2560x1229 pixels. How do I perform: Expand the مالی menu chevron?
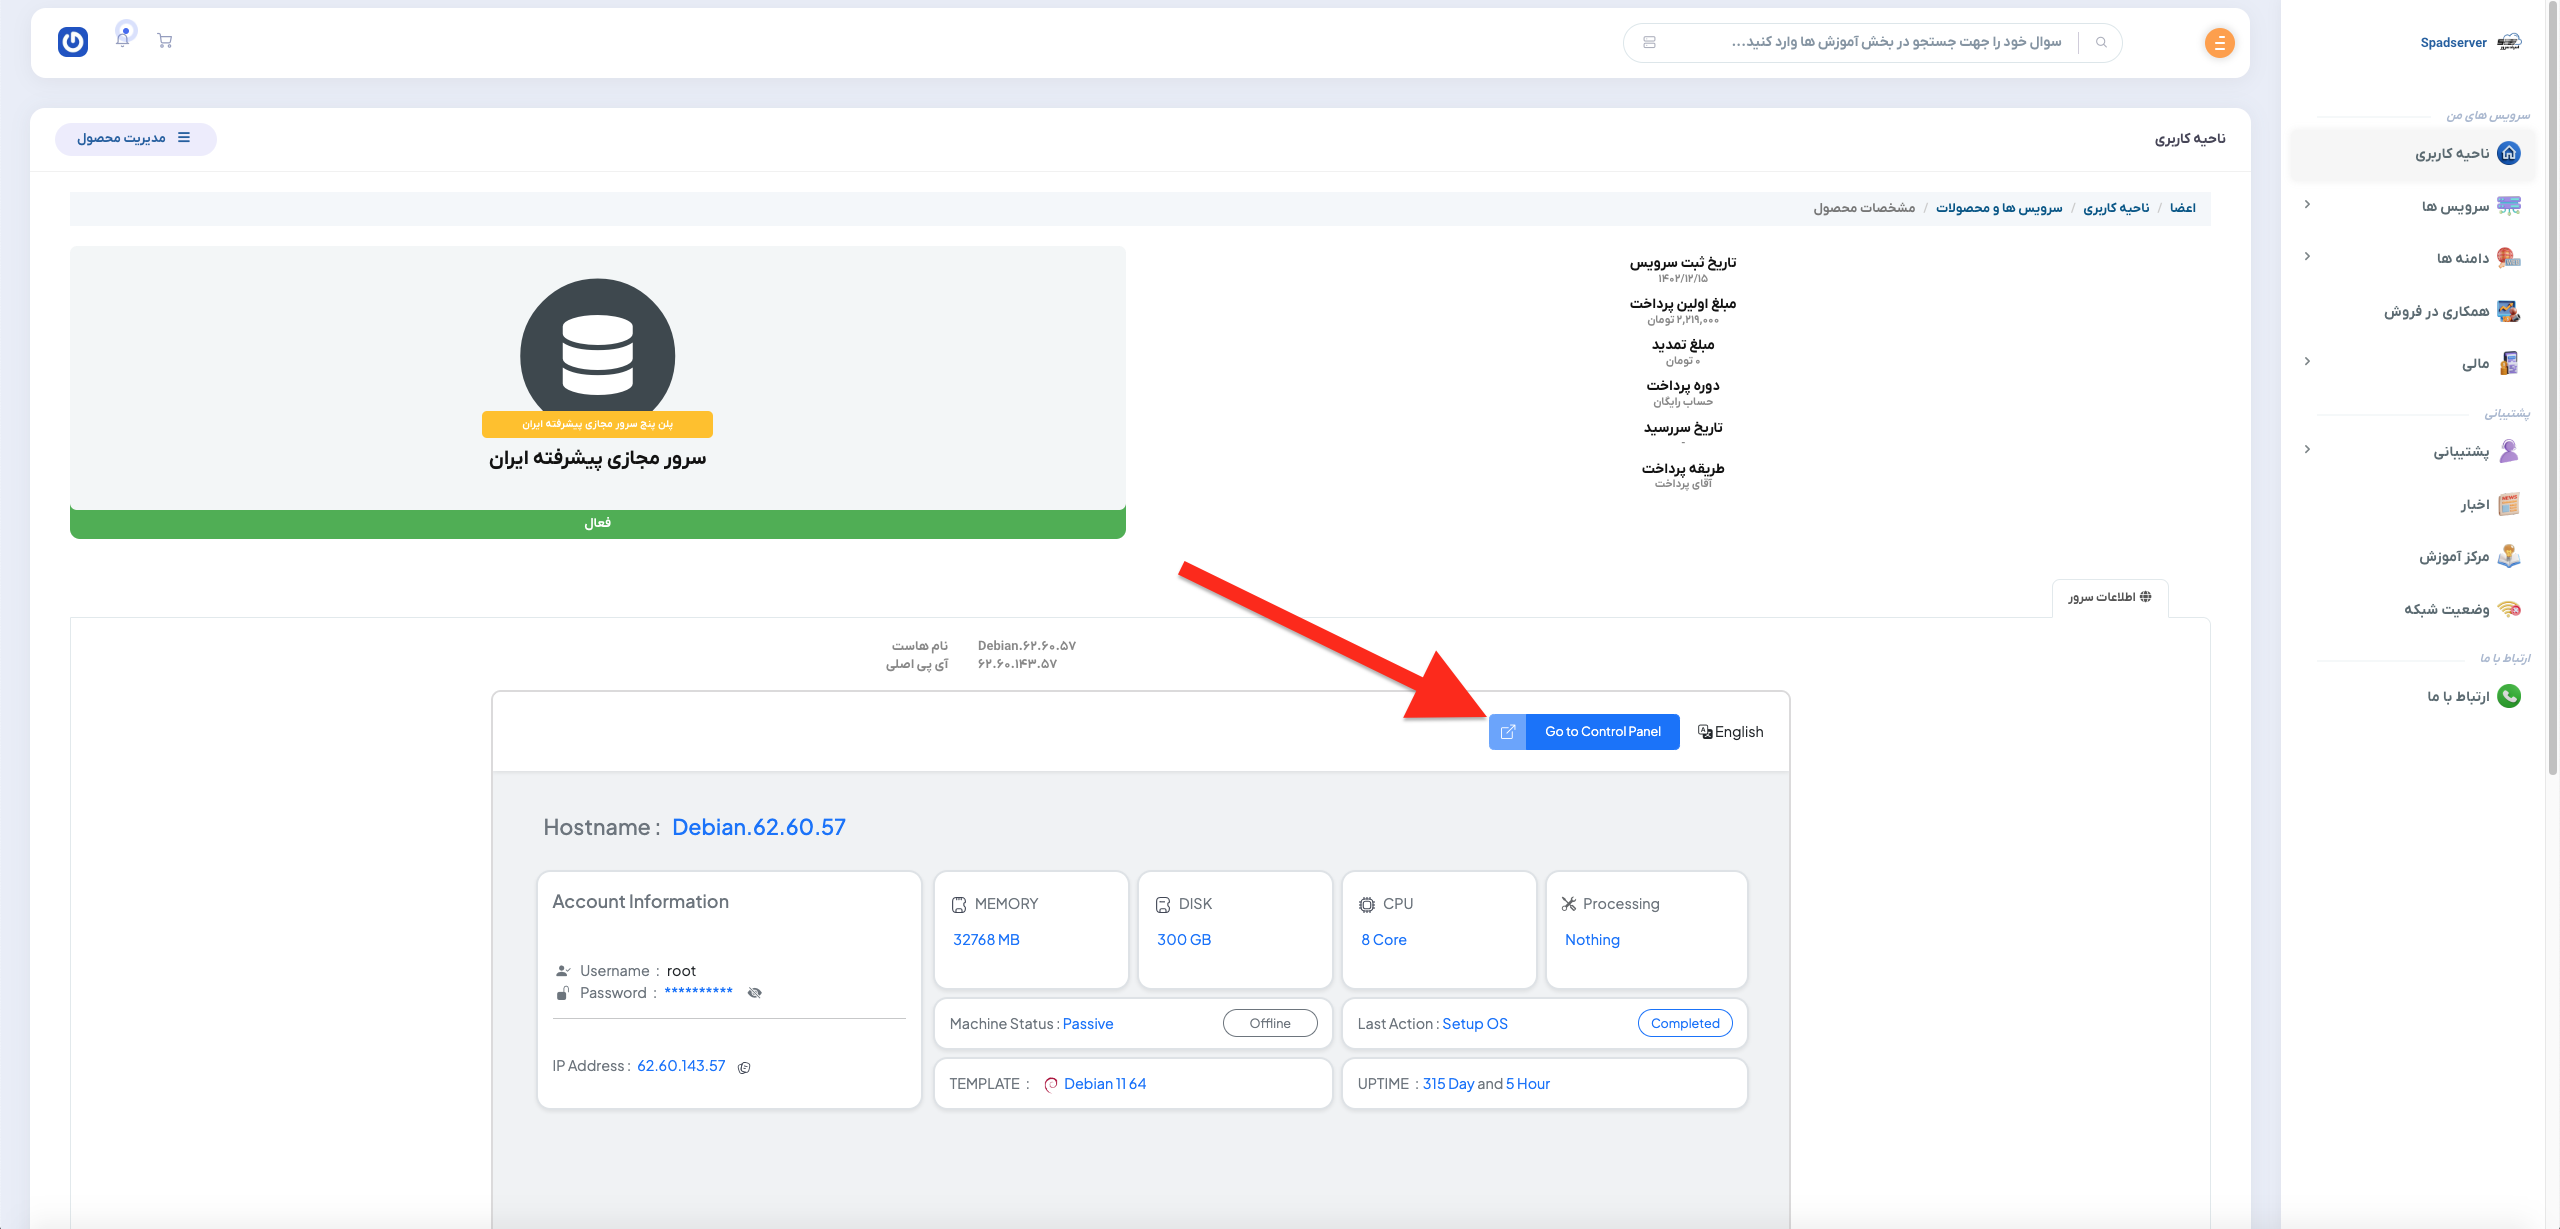point(2307,361)
